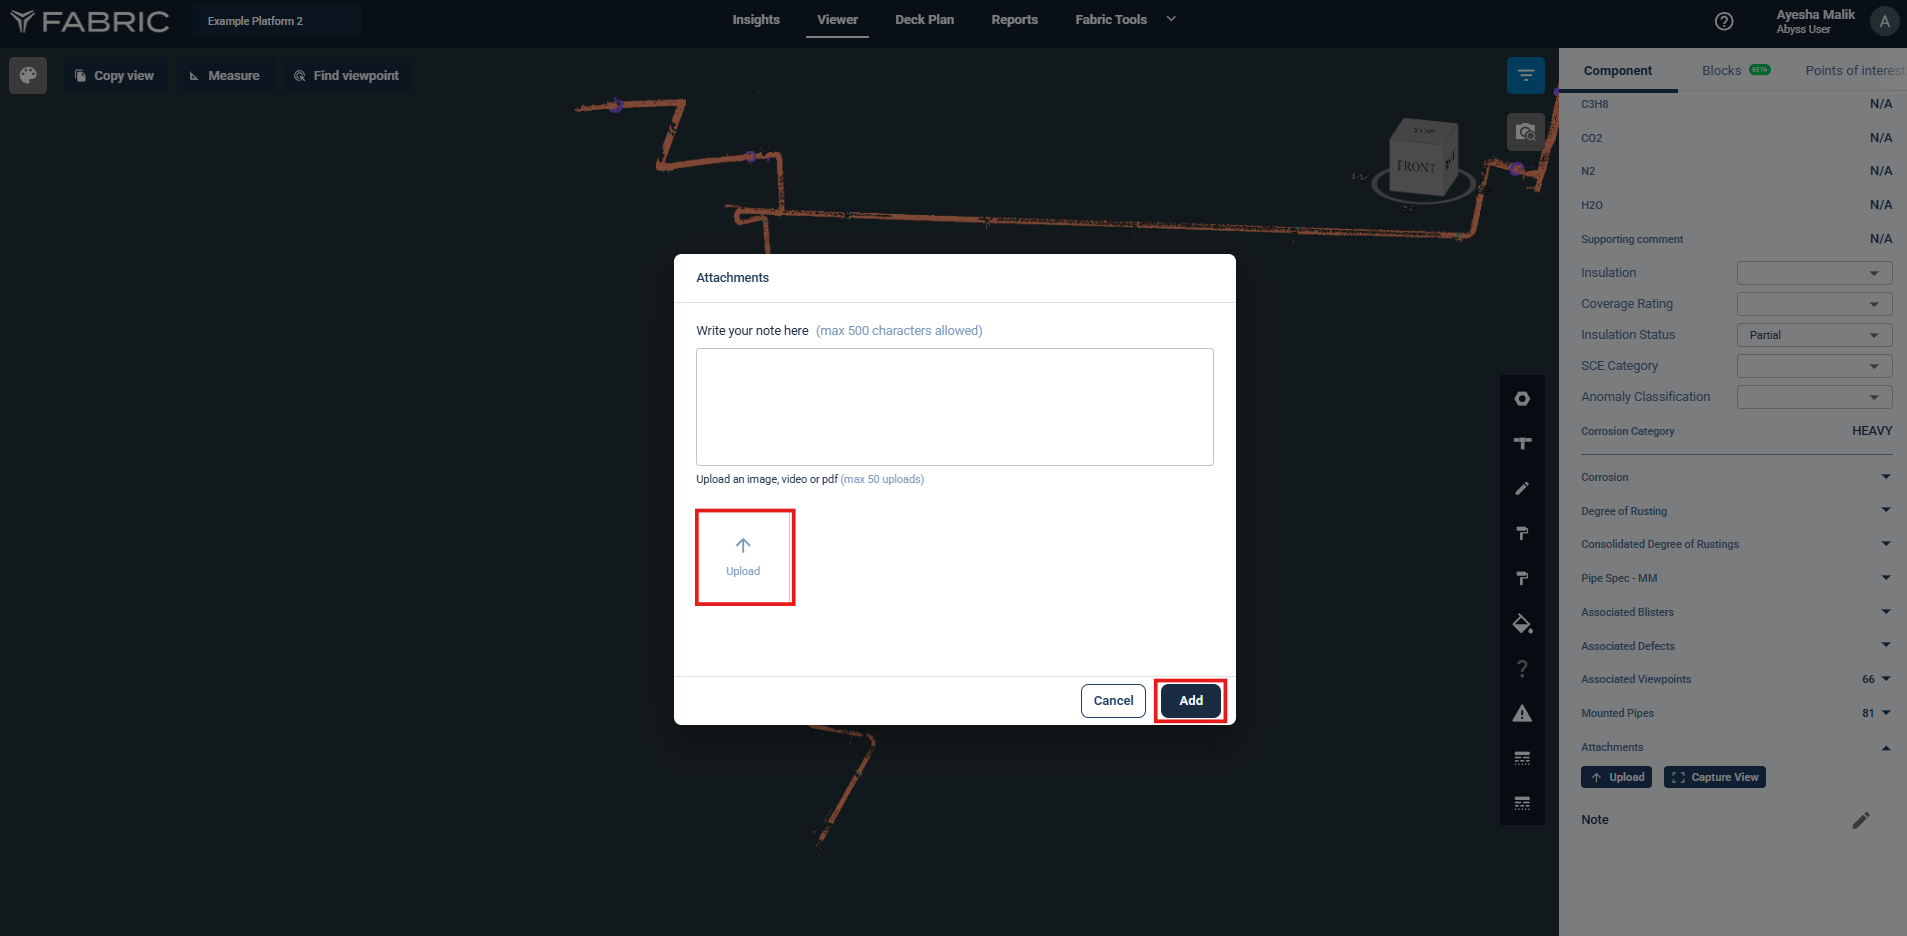
Task: Open the help question mark icon
Action: coord(1724,21)
